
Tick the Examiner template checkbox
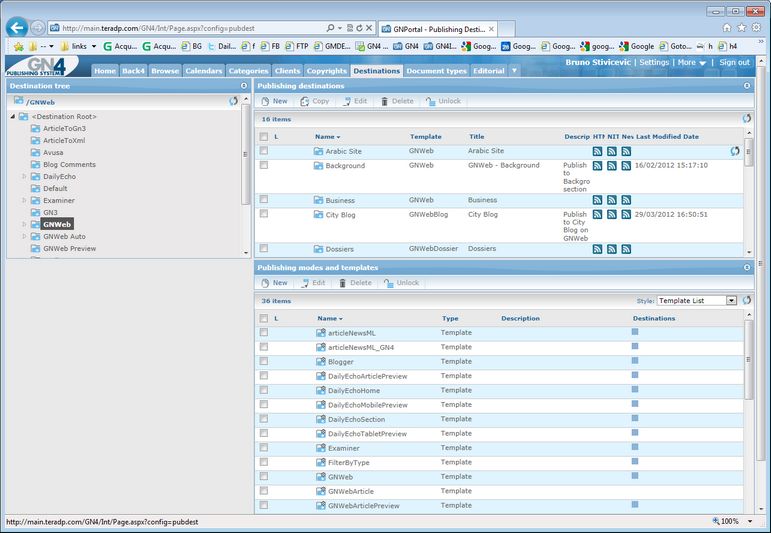264,447
